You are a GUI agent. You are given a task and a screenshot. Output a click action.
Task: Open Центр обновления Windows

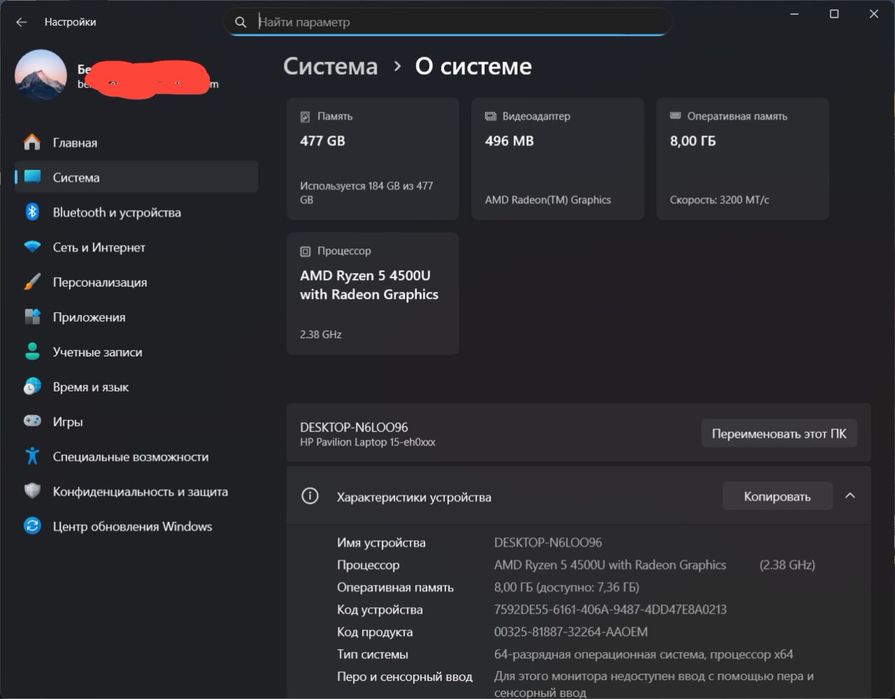pos(136,526)
